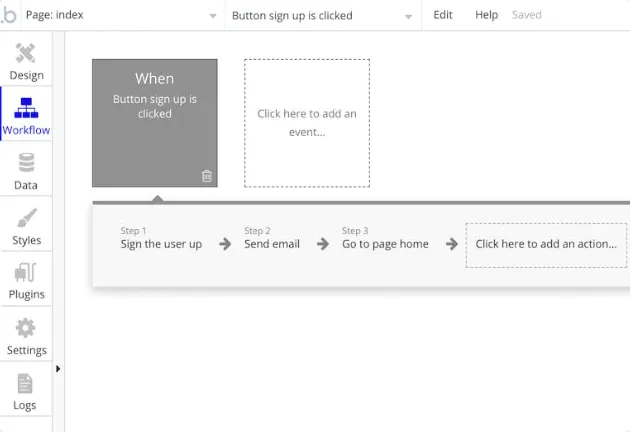Open the Help menu
The width and height of the screenshot is (630, 432).
click(x=487, y=15)
